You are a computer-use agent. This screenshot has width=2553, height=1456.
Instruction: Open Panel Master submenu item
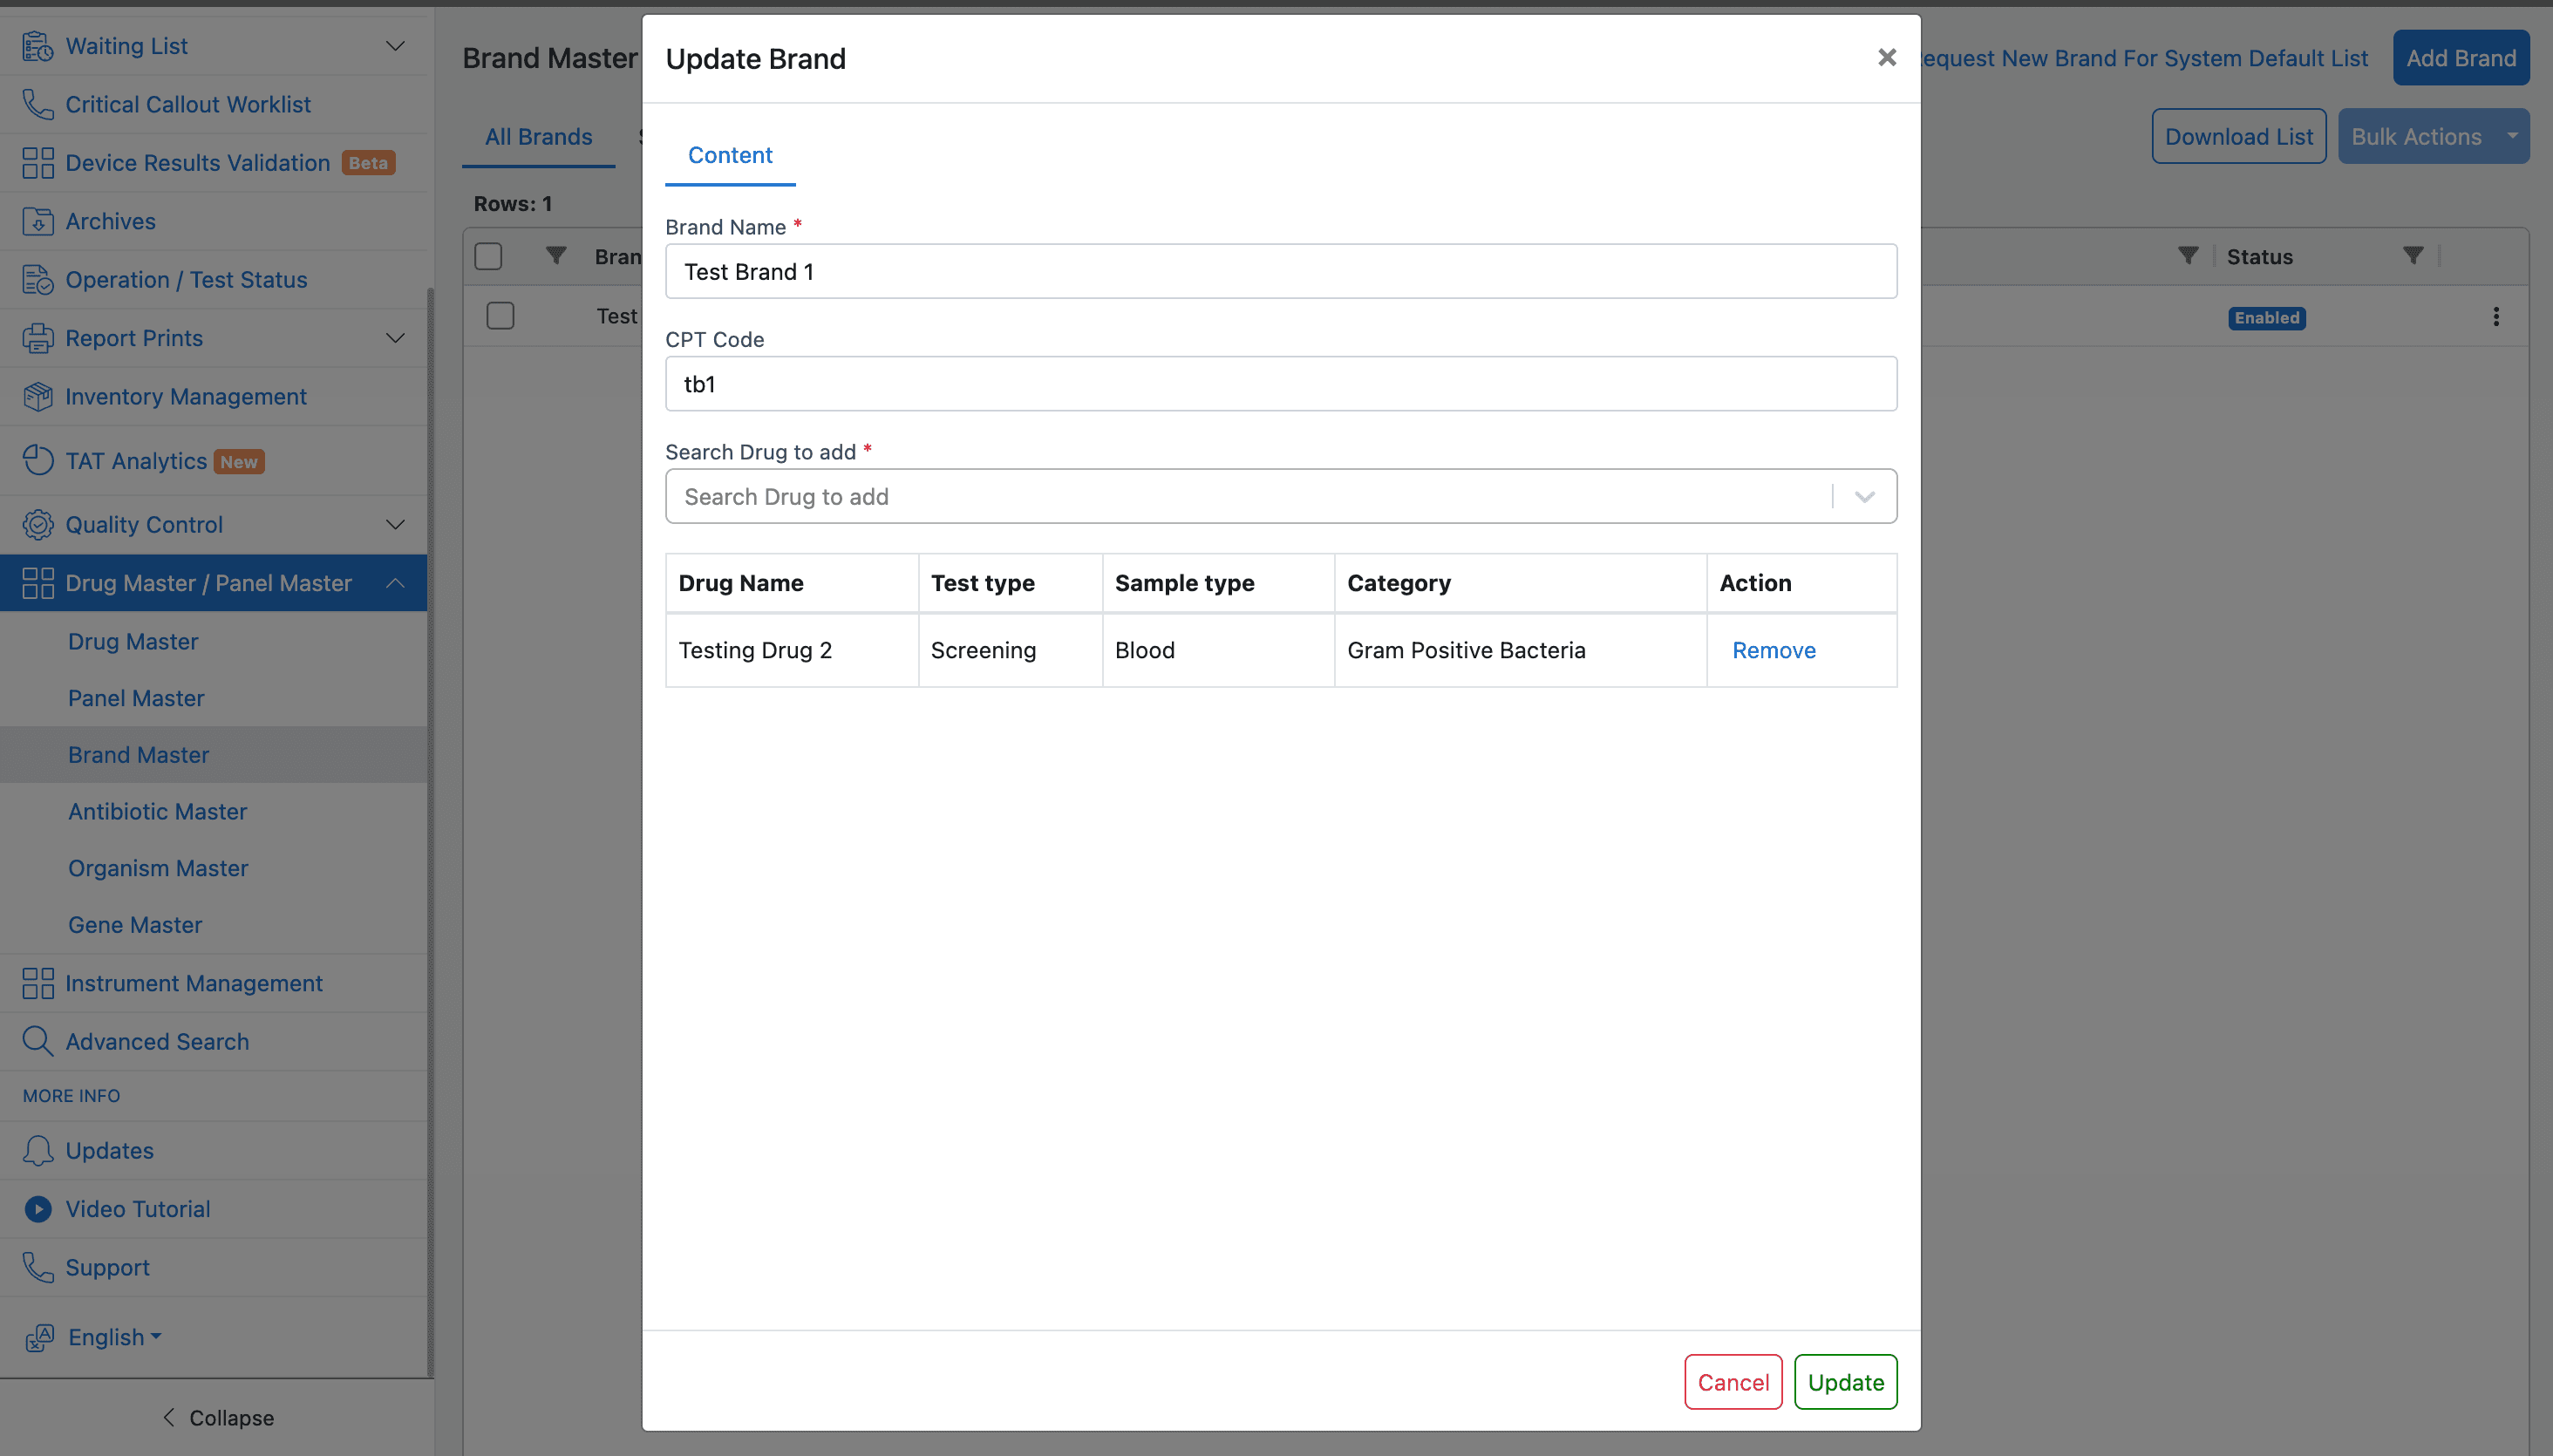pyautogui.click(x=136, y=698)
